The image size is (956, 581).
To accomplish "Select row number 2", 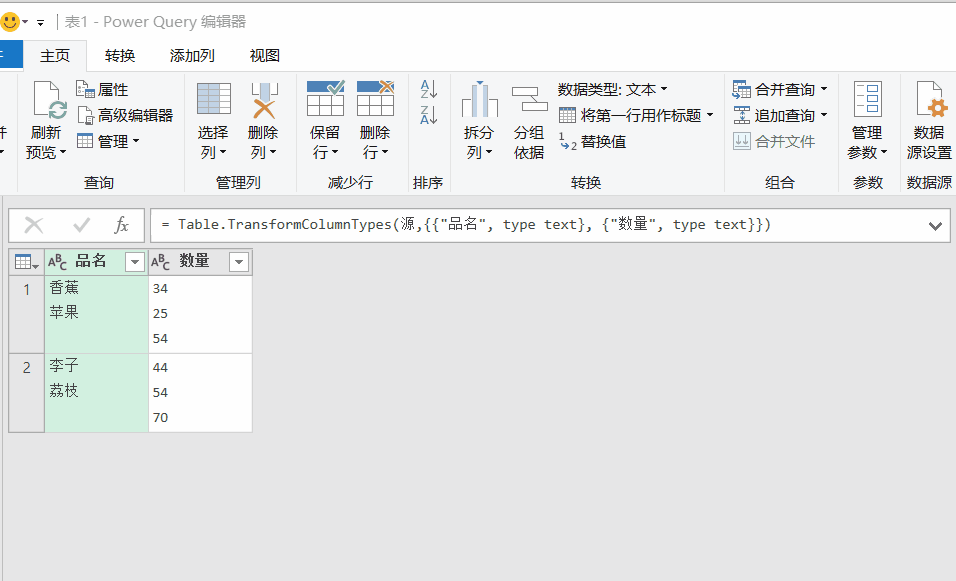I will pyautogui.click(x=27, y=393).
